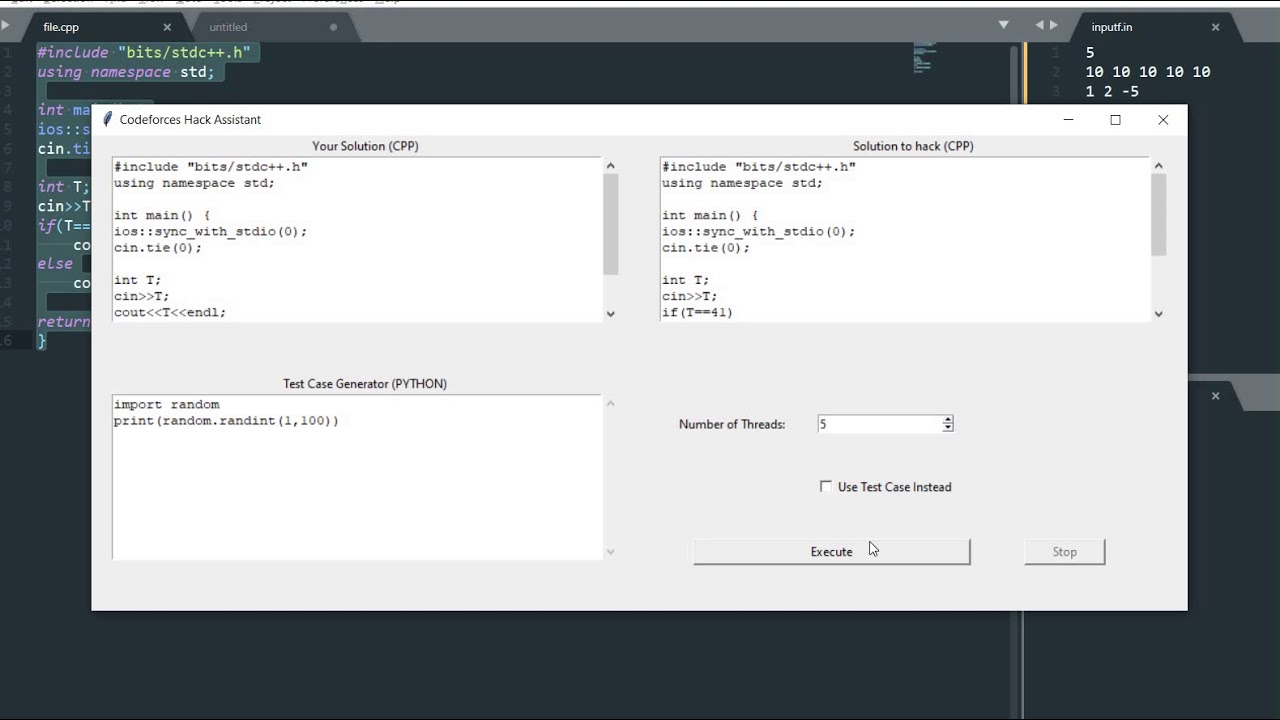Click unsaved dot on untitled tab

pyautogui.click(x=333, y=27)
